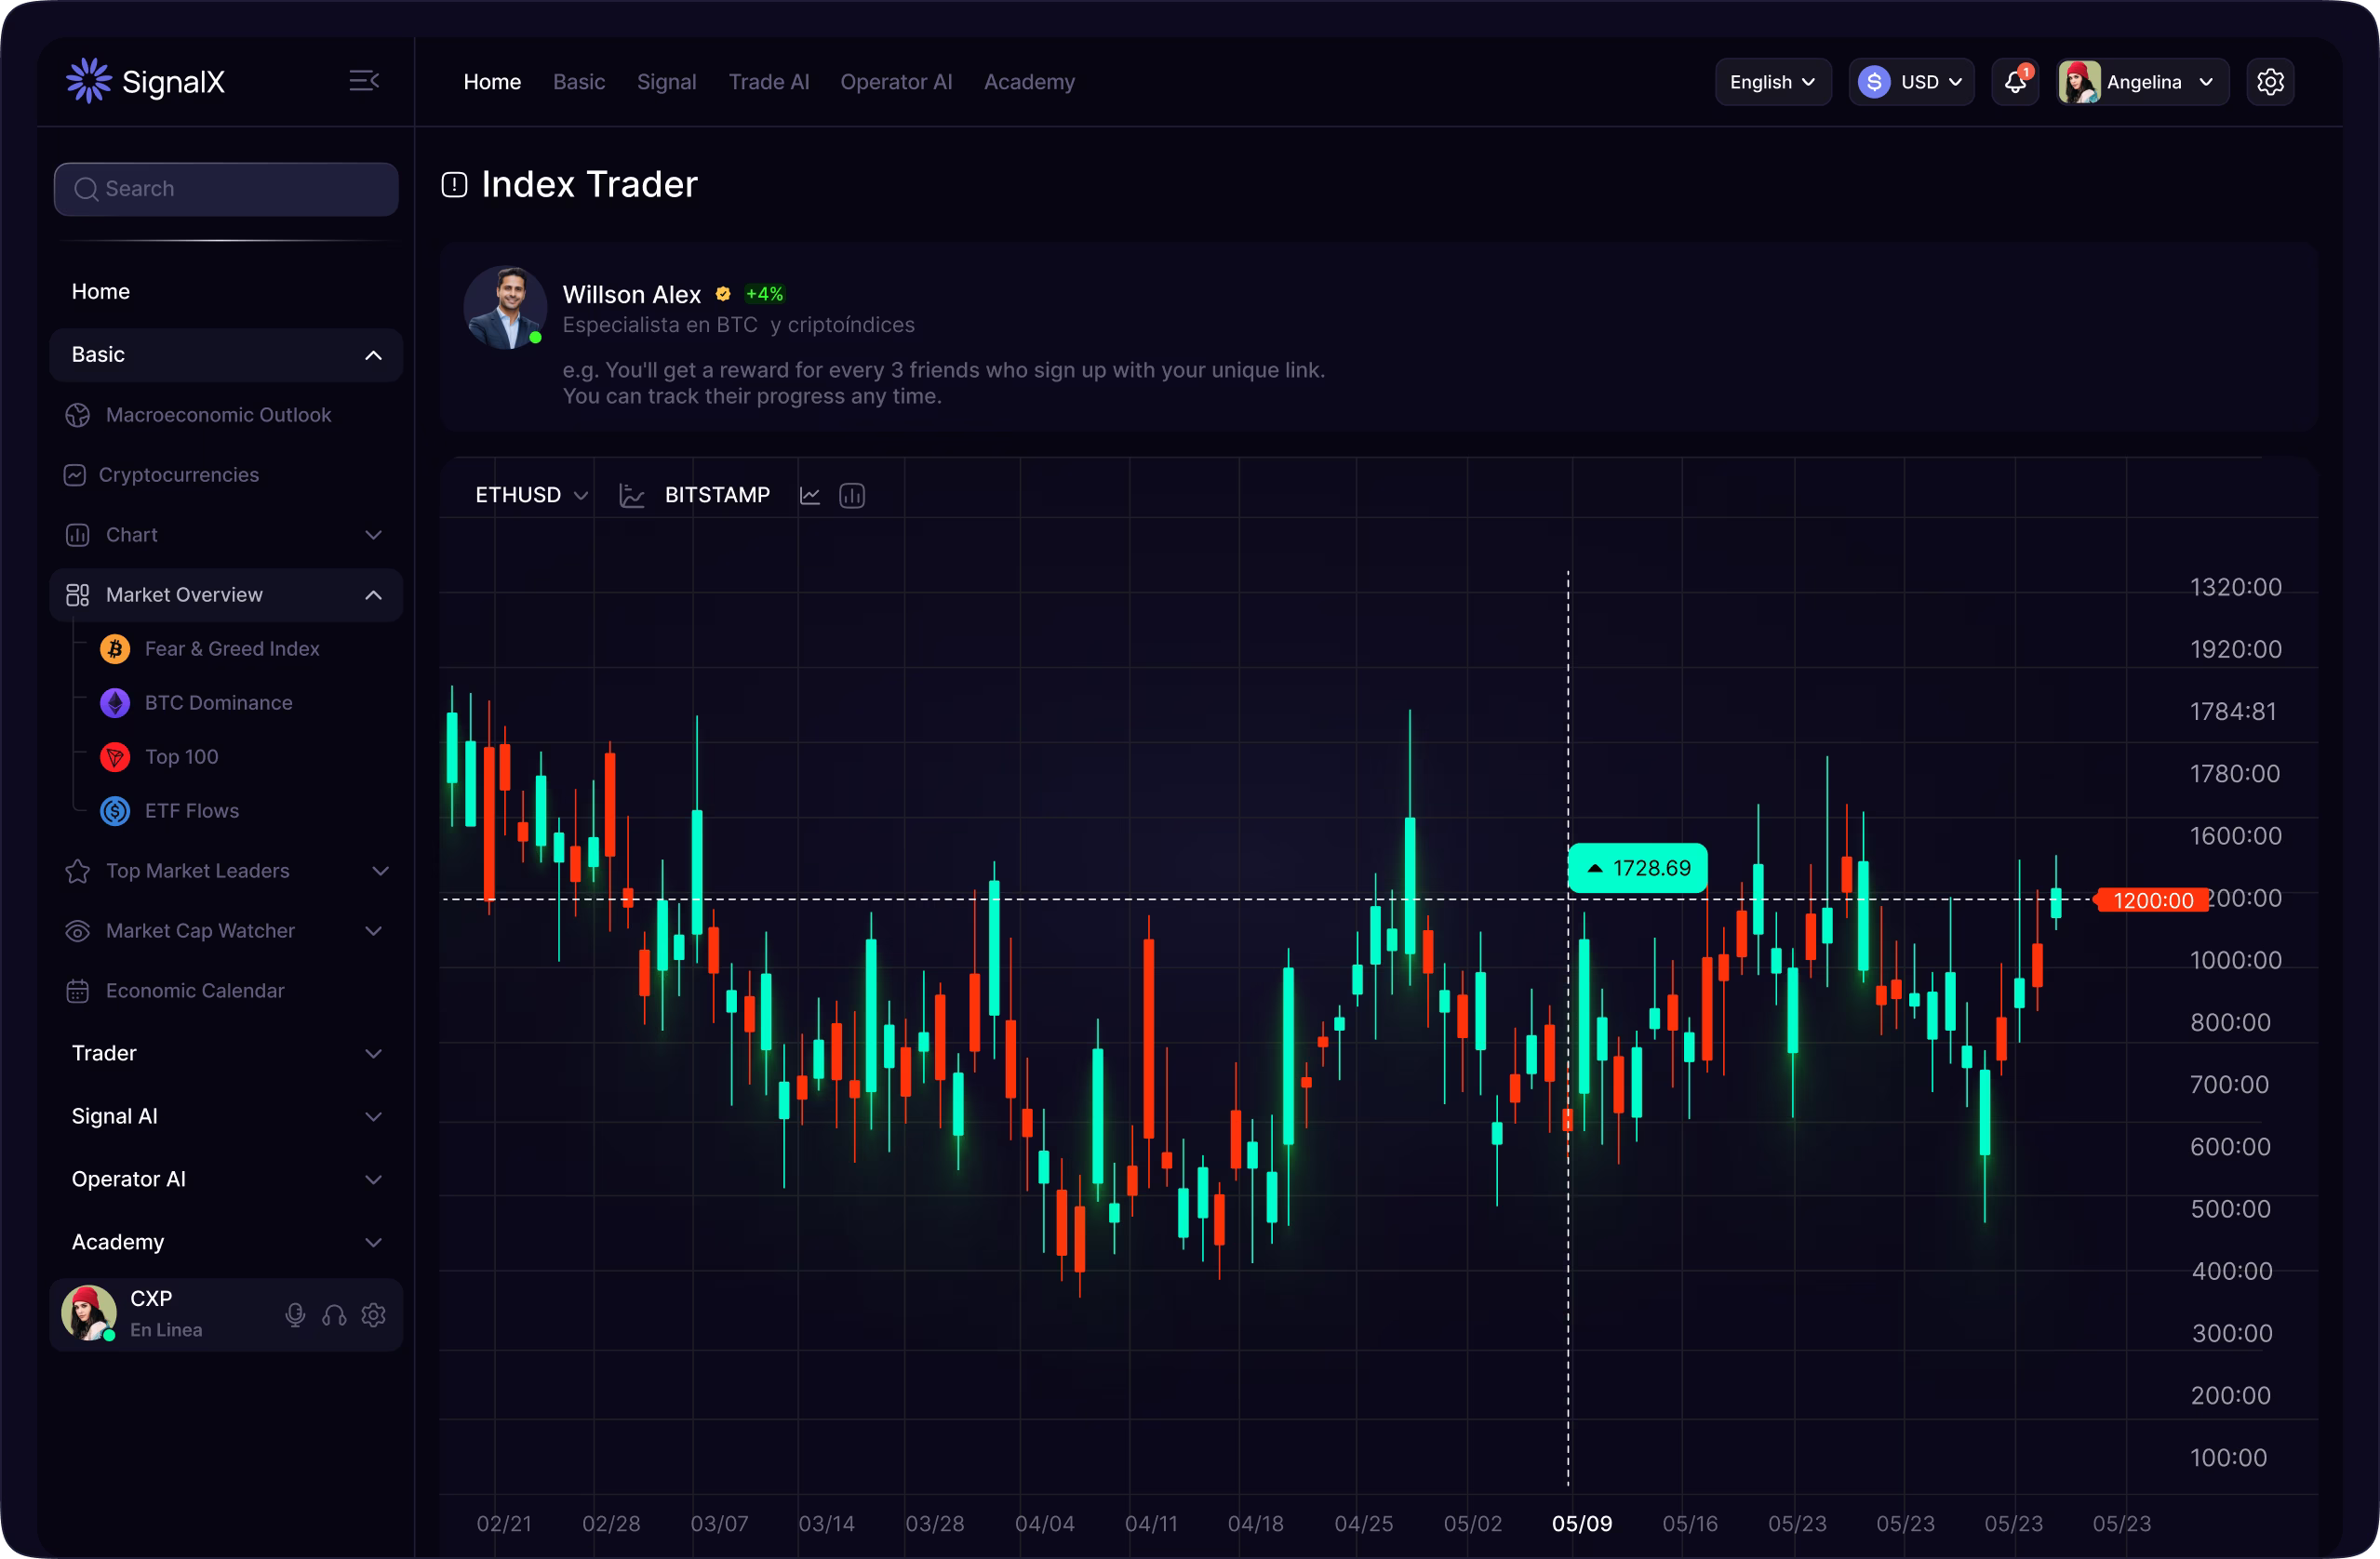Click the Fear & Greed Index Bitcoin icon
Image resolution: width=2380 pixels, height=1559 pixels.
114,648
